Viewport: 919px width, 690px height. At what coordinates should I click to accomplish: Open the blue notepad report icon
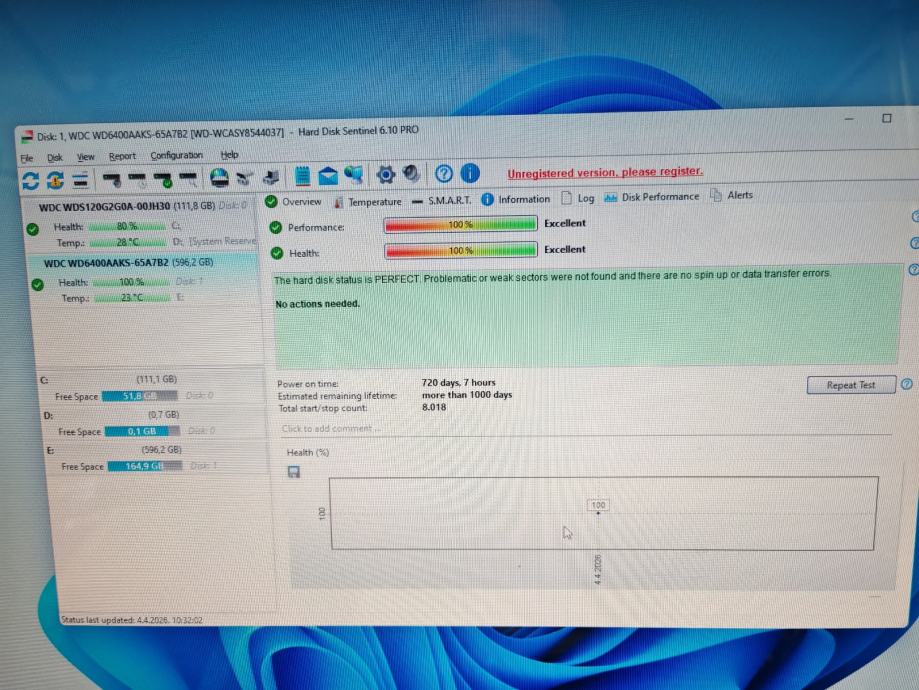(302, 176)
